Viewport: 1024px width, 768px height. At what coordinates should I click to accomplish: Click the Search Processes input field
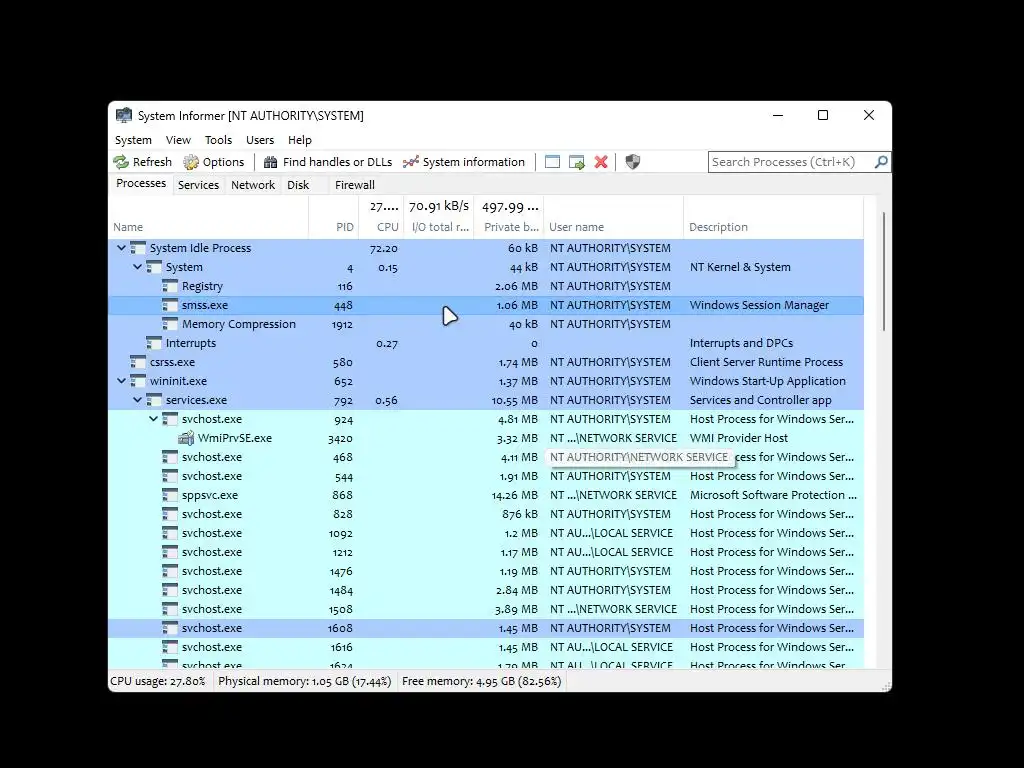click(x=792, y=162)
